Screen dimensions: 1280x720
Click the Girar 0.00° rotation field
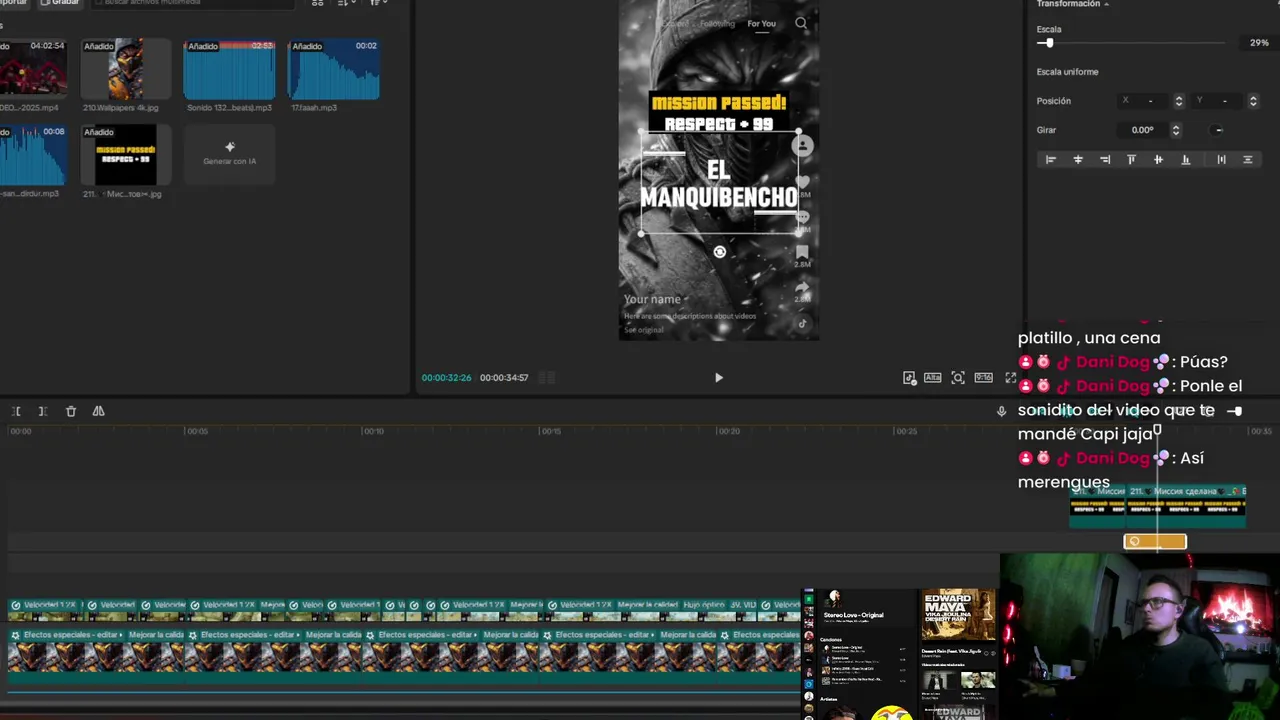[x=1142, y=130]
